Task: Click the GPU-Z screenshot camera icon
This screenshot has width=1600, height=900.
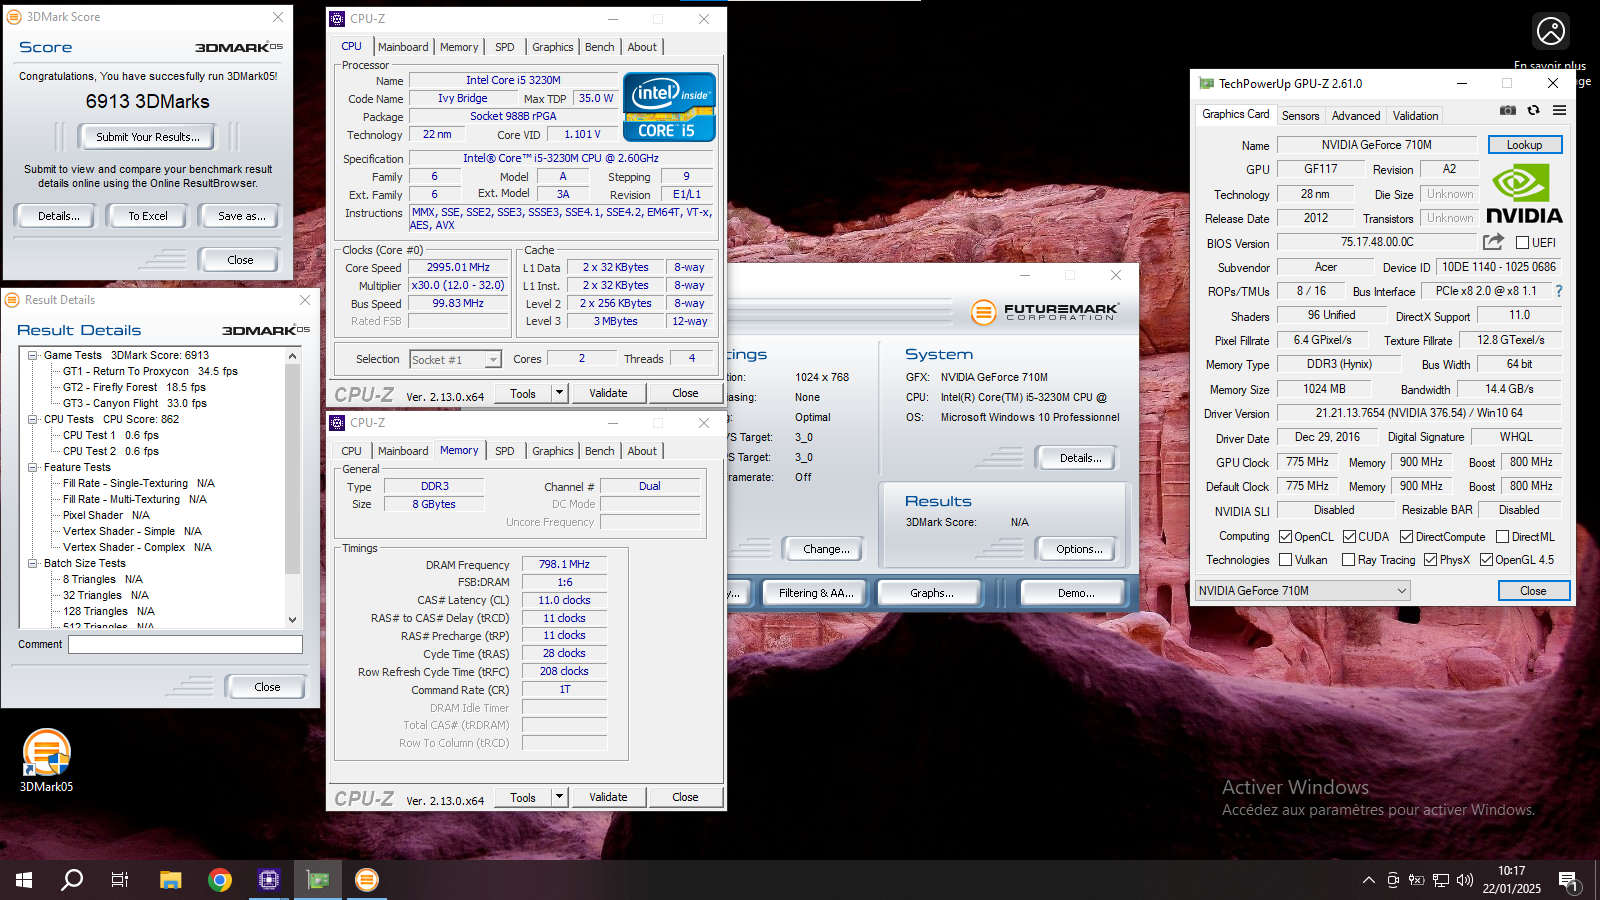Action: click(x=1508, y=111)
